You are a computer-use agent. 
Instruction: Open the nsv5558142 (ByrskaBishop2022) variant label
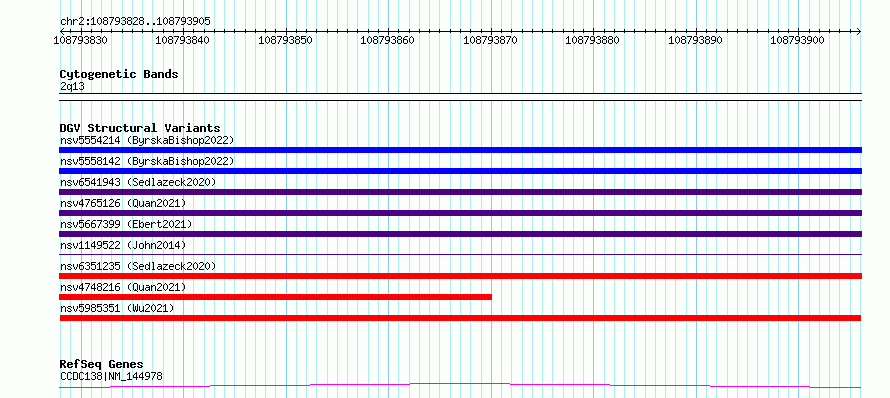click(147, 161)
